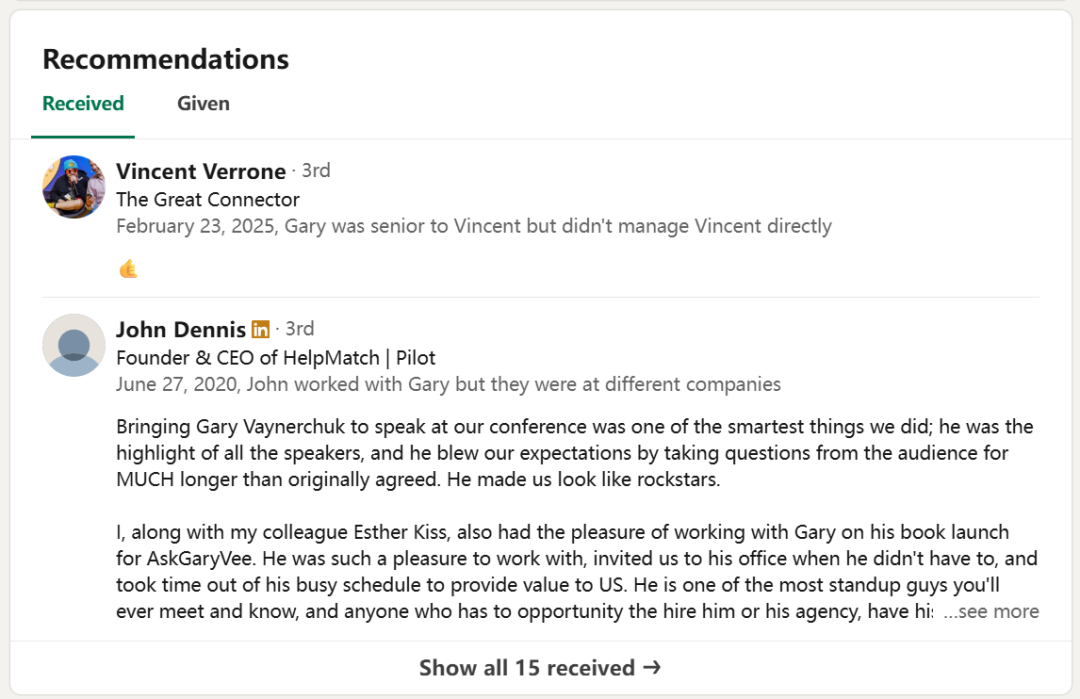This screenshot has height=699, width=1080.
Task: Click the February 23, 2025 relationship line
Action: [x=473, y=226]
